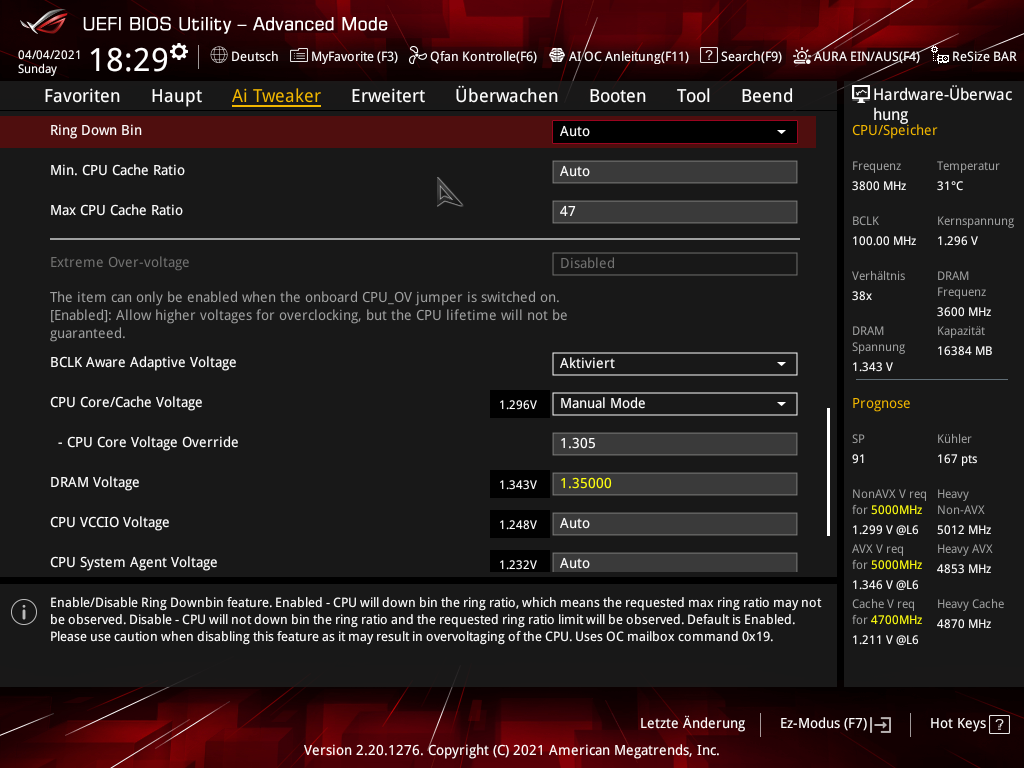The image size is (1024, 768).
Task: Show Hot Keys help
Action: coord(970,724)
